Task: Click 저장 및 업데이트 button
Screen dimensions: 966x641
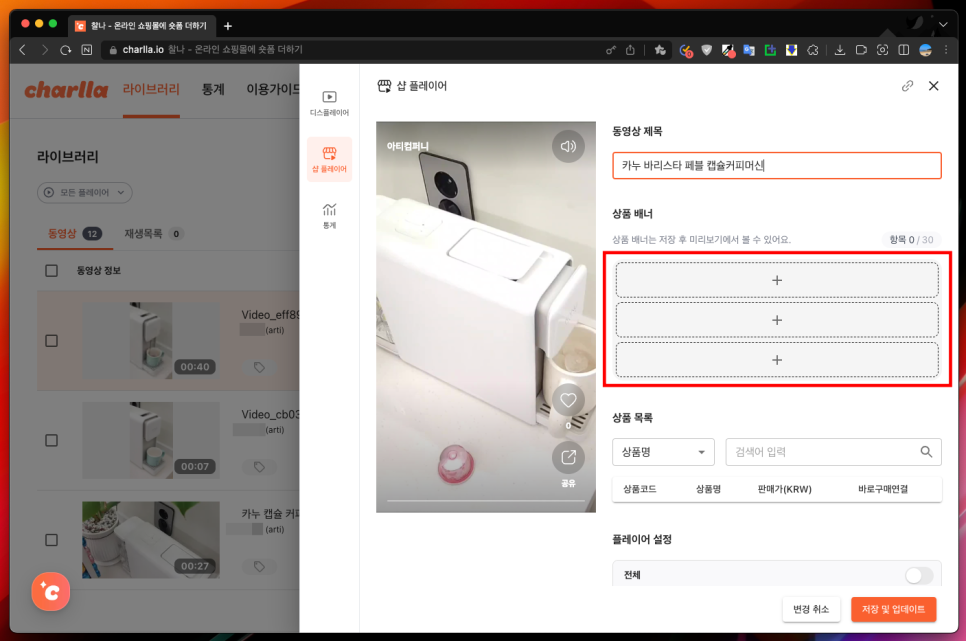Action: [893, 609]
